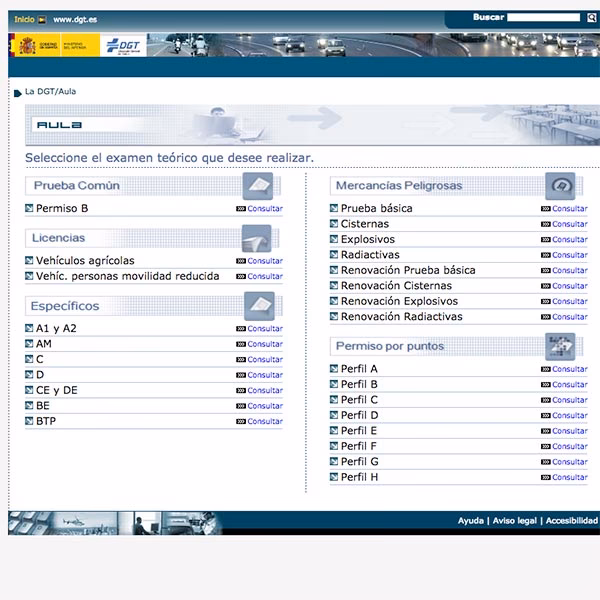Open Consultar for Perfil H

coord(570,478)
